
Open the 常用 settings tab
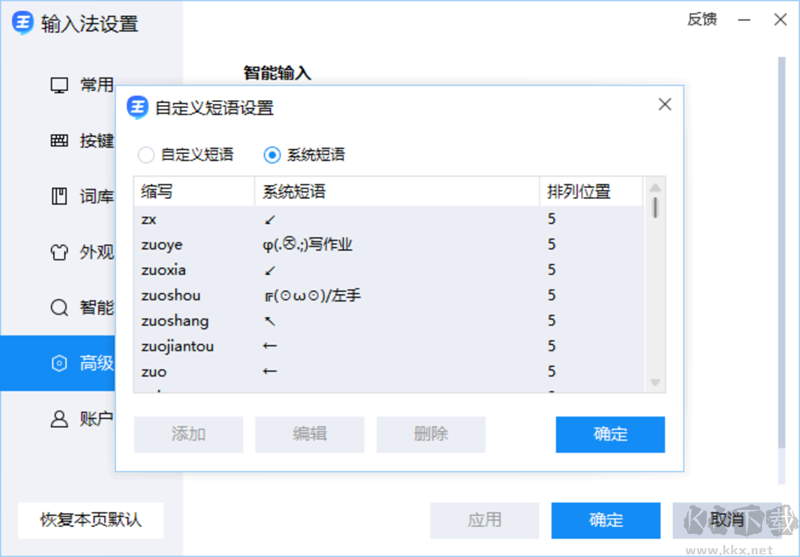click(58, 85)
